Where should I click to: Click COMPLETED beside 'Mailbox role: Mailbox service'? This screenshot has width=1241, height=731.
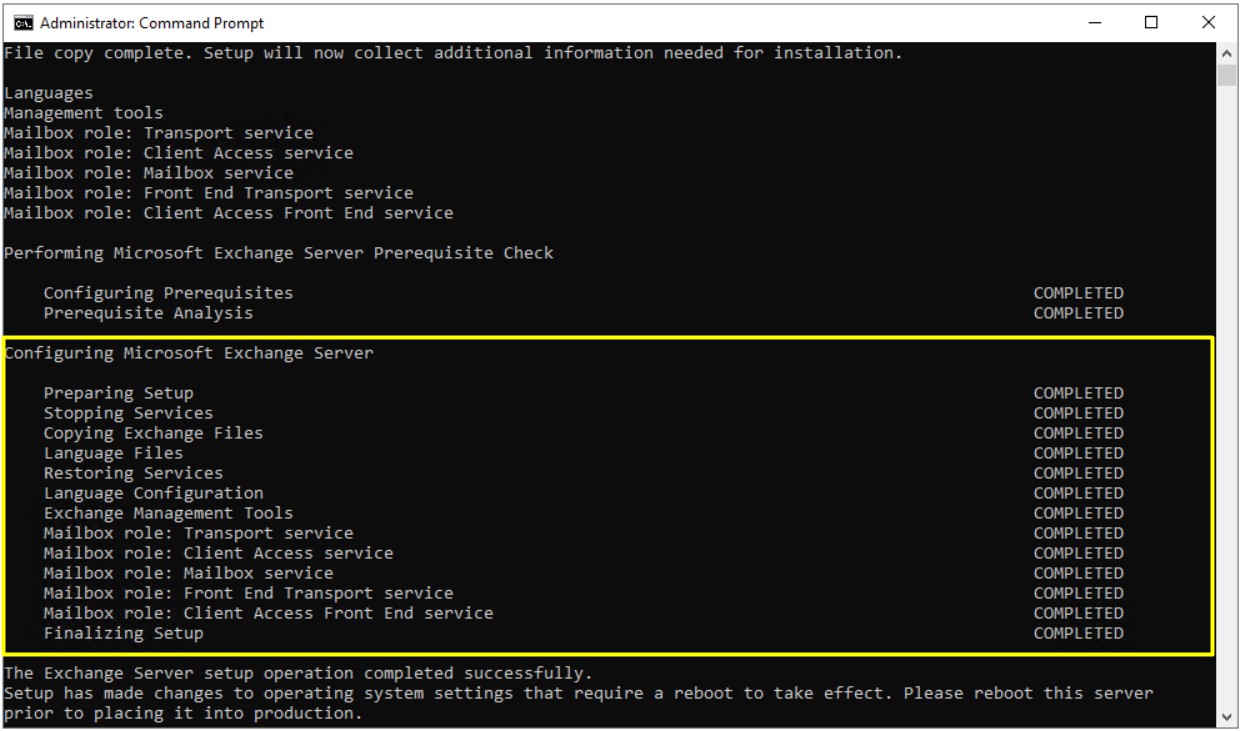click(1079, 573)
